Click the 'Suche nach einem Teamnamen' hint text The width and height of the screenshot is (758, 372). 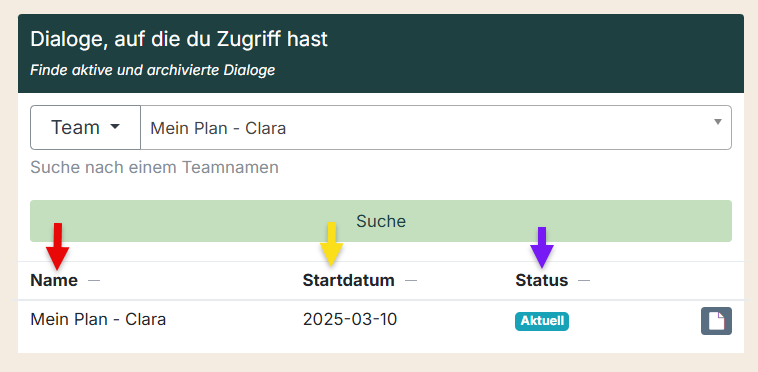pos(154,168)
